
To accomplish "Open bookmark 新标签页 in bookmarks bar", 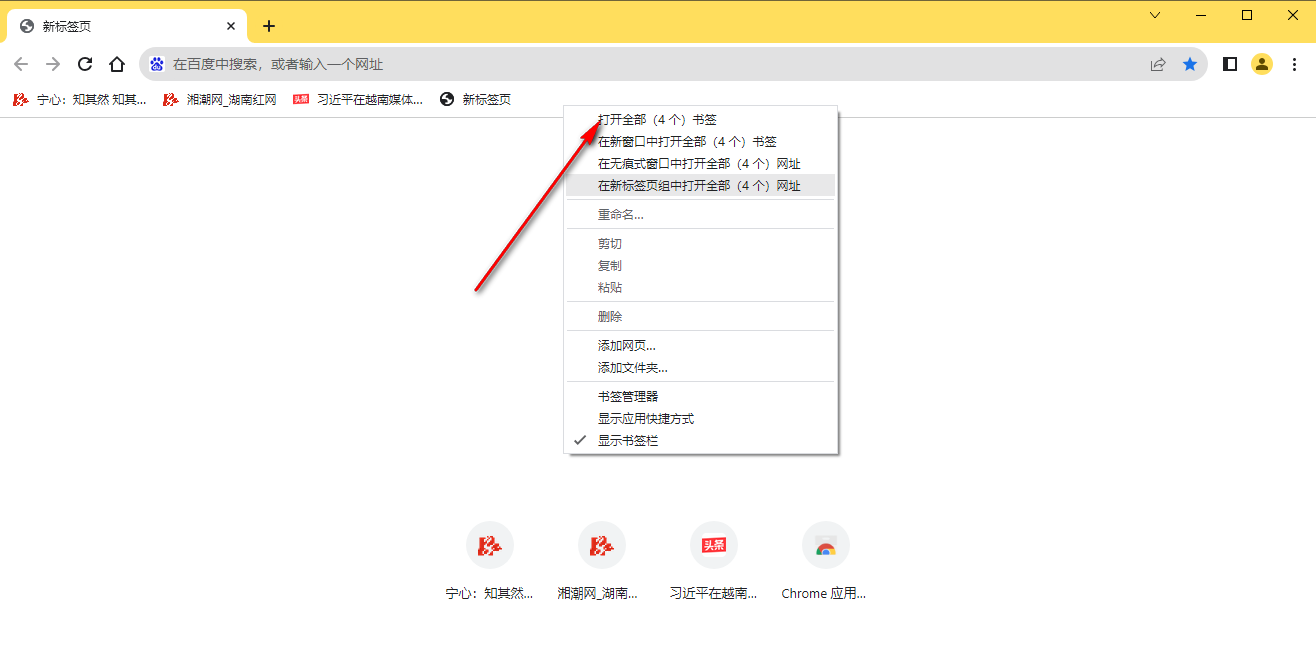I will (475, 99).
